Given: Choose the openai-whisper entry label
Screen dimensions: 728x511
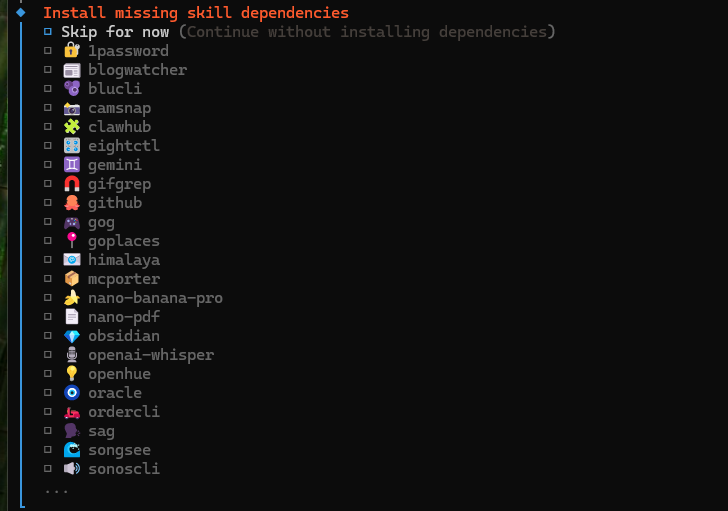Looking at the screenshot, I should tap(150, 355).
